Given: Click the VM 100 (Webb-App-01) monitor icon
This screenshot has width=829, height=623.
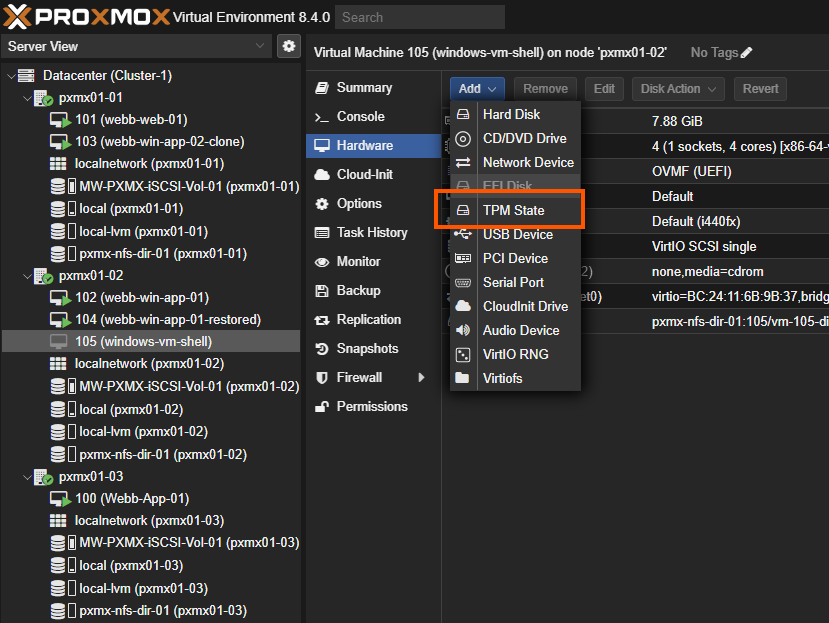Looking at the screenshot, I should [x=60, y=499].
